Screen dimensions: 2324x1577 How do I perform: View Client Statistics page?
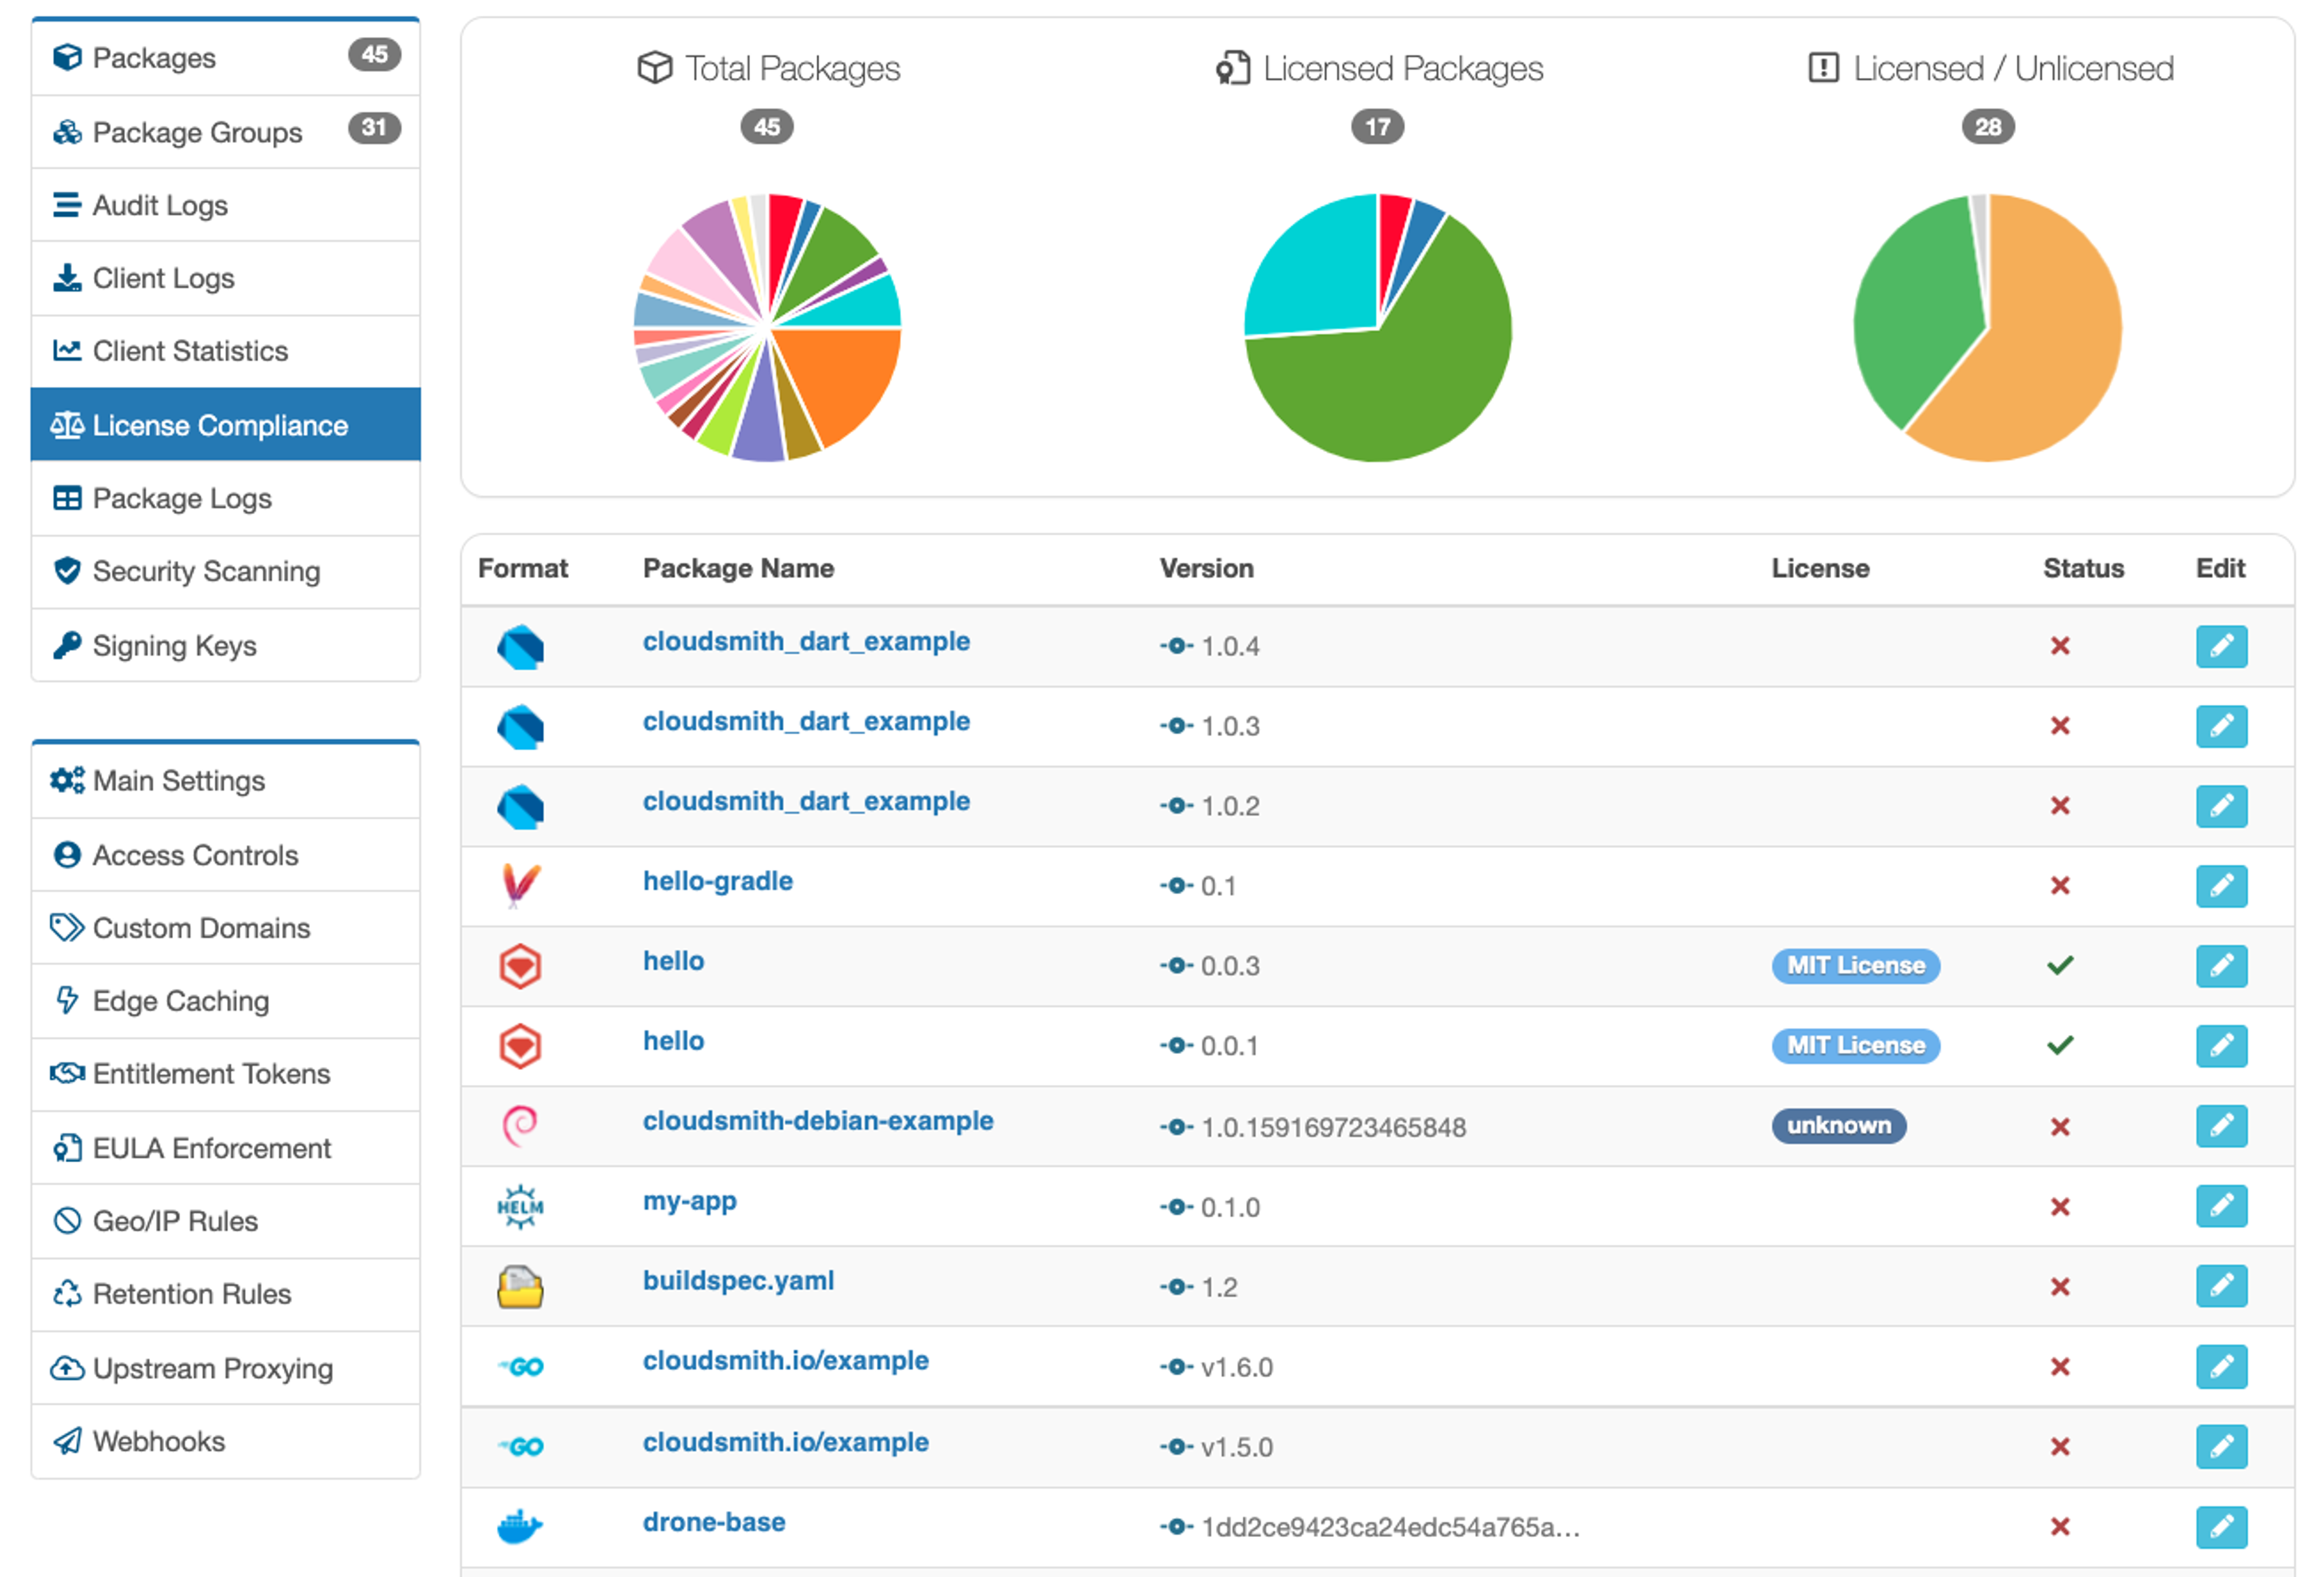point(225,351)
